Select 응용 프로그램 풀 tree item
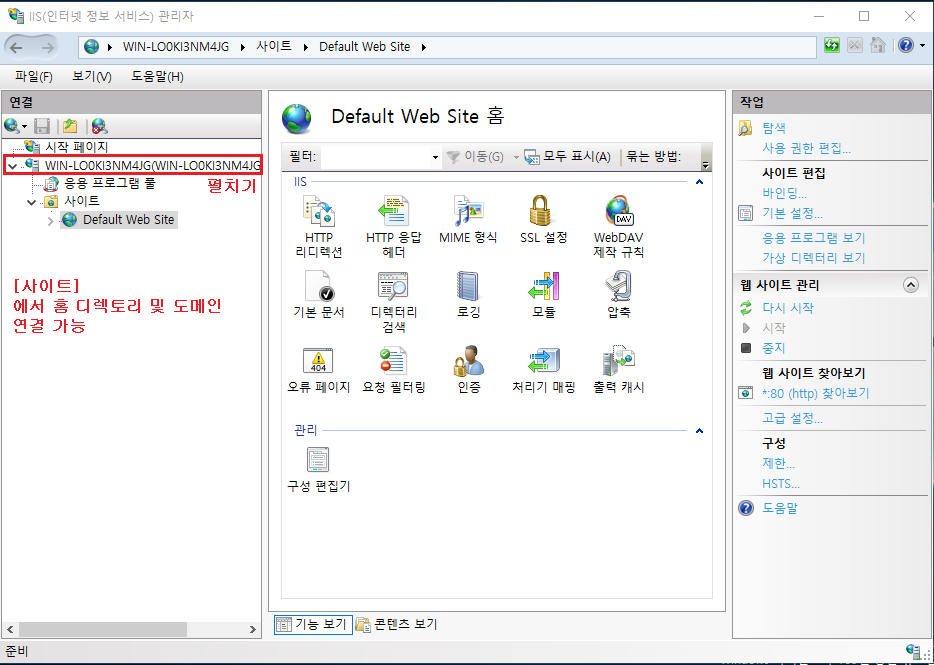 pyautogui.click(x=110, y=184)
